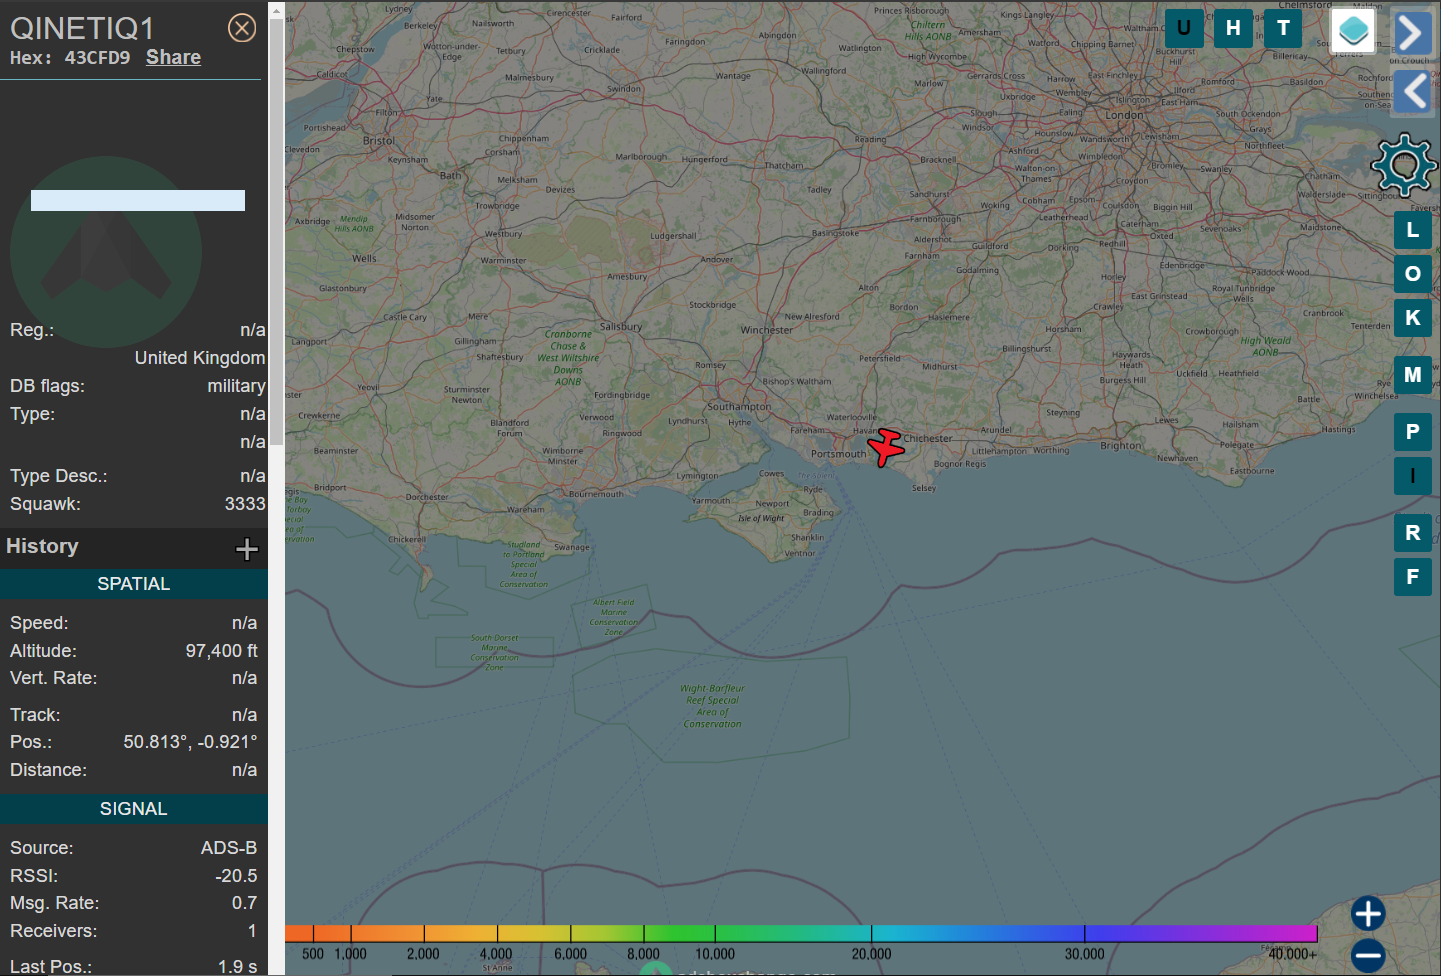1441x976 pixels.
Task: Click the United Kingdom country text
Action: point(200,358)
